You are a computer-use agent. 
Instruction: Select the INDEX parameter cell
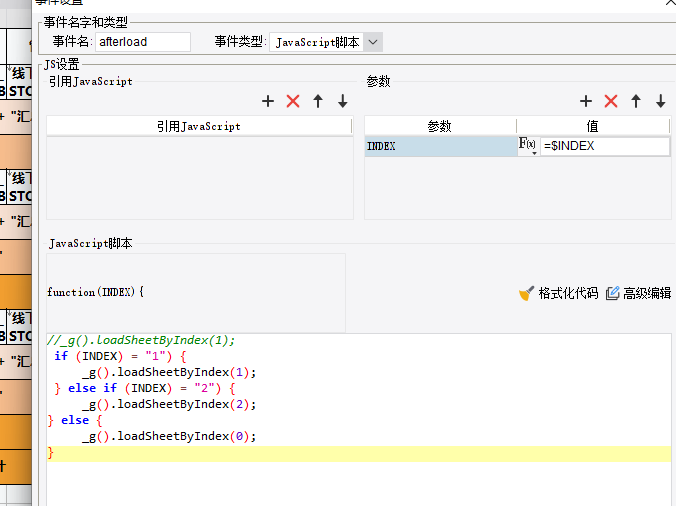pyautogui.click(x=441, y=146)
